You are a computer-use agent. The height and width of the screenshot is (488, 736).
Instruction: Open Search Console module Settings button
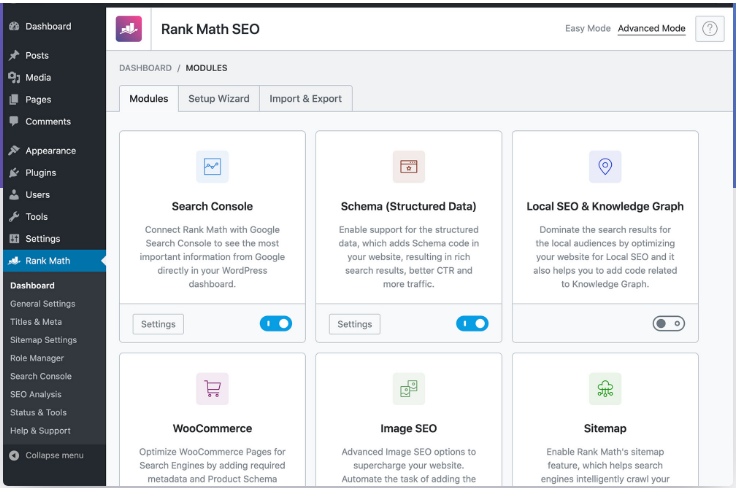(x=158, y=324)
